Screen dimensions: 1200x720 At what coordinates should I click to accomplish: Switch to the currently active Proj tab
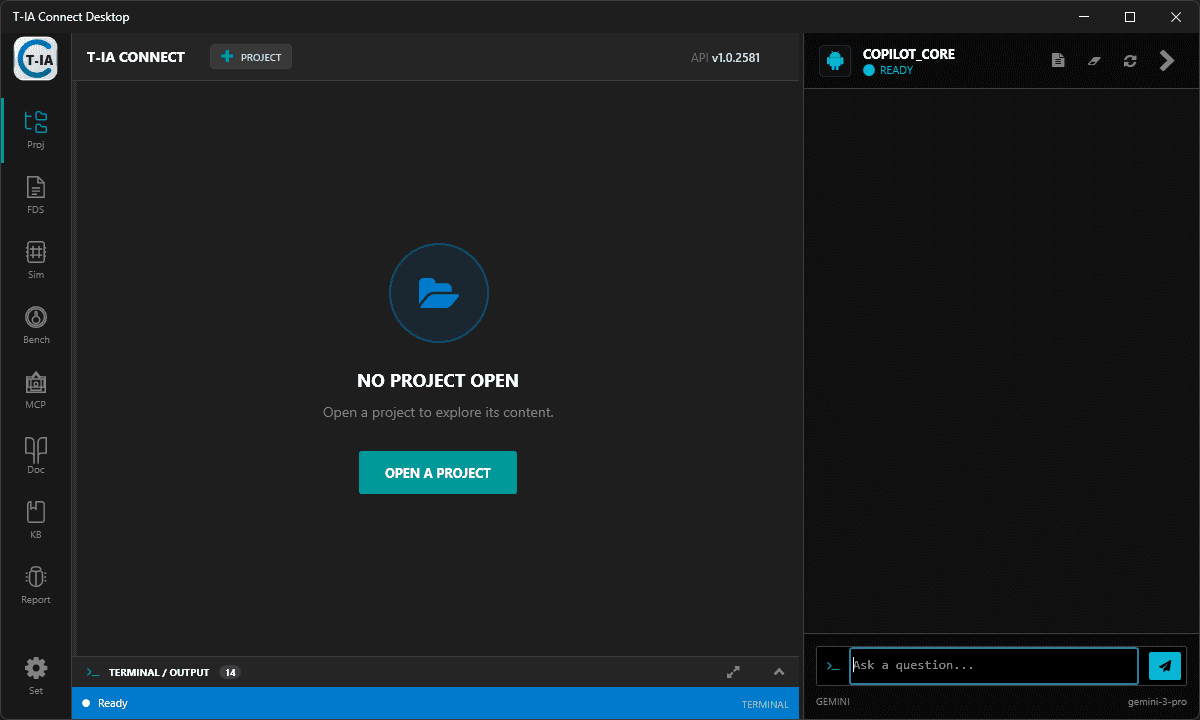[35, 128]
